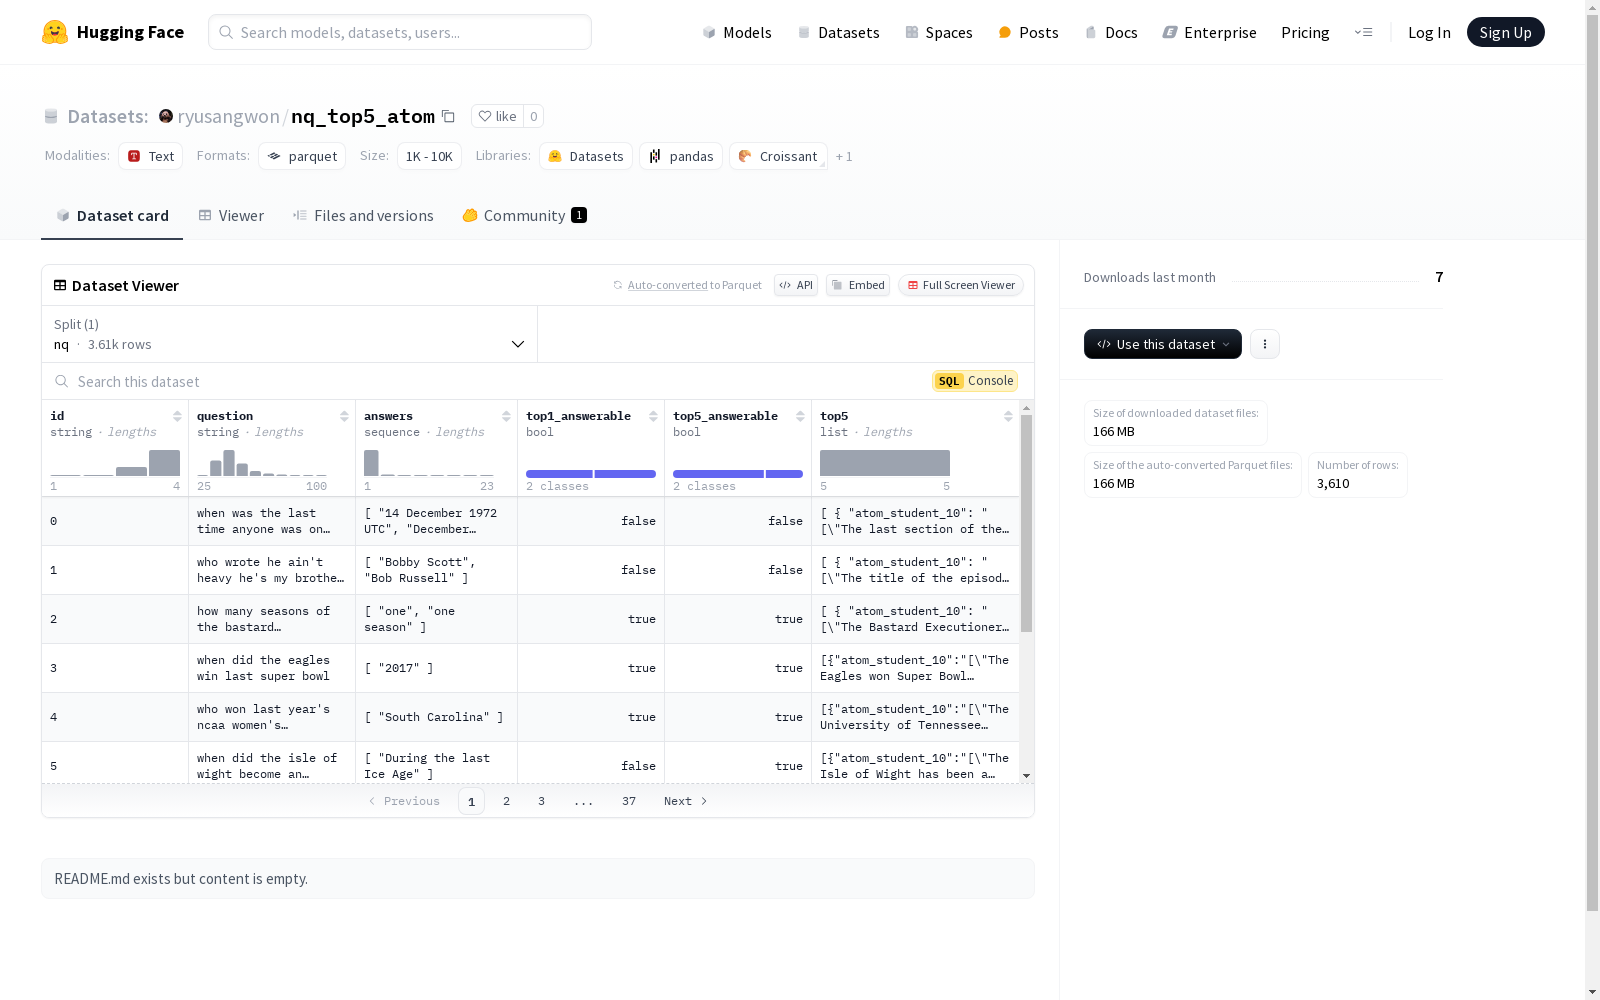The image size is (1600, 1000).
Task: Open the Use this dataset dropdown
Action: (x=1163, y=344)
